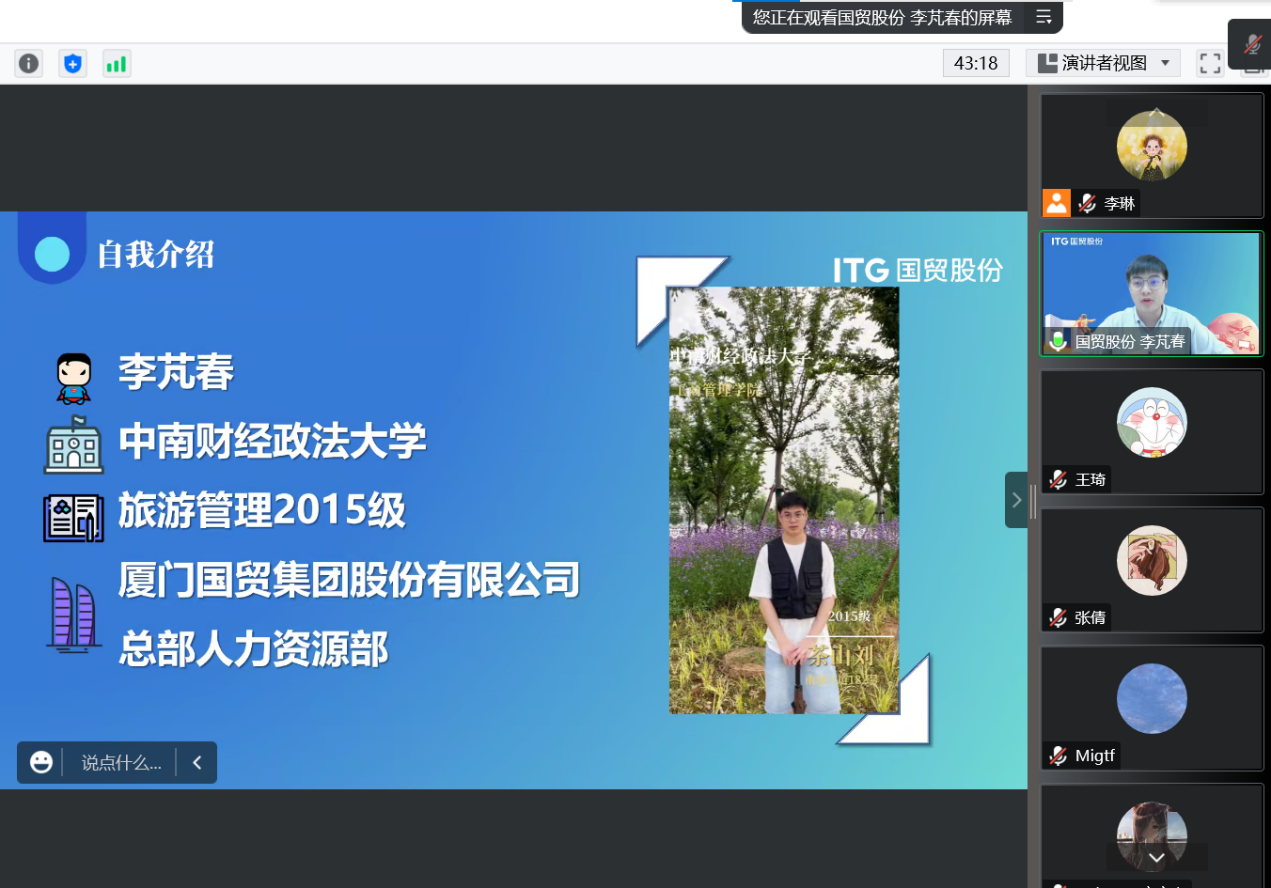Click the purple twin-towers icon on the slide
The height and width of the screenshot is (888, 1271).
tap(73, 615)
